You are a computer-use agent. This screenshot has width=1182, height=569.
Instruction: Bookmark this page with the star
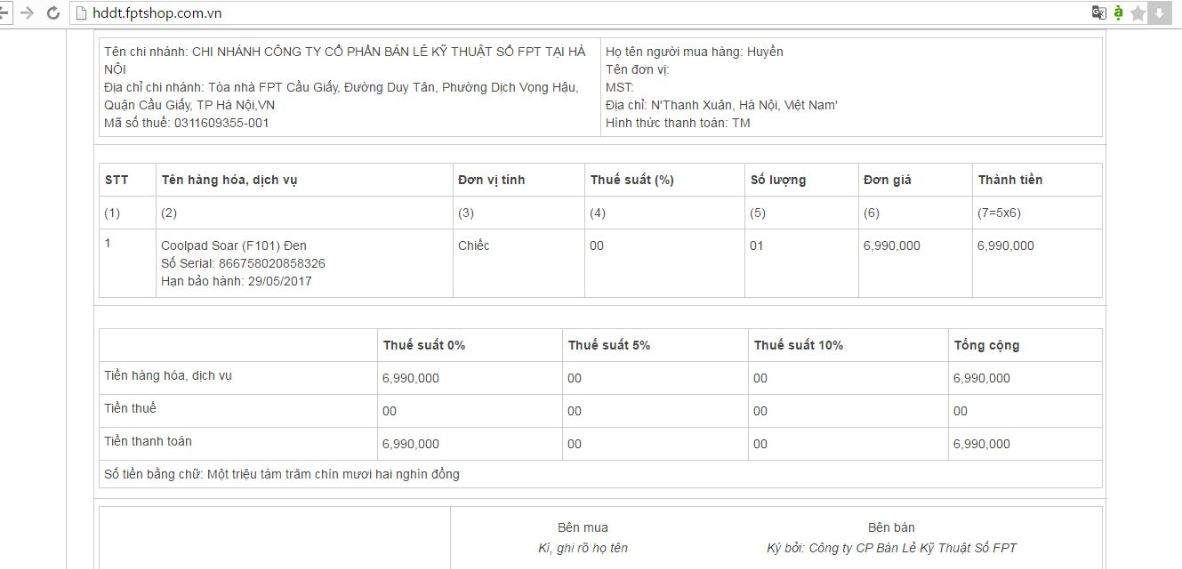click(1142, 13)
